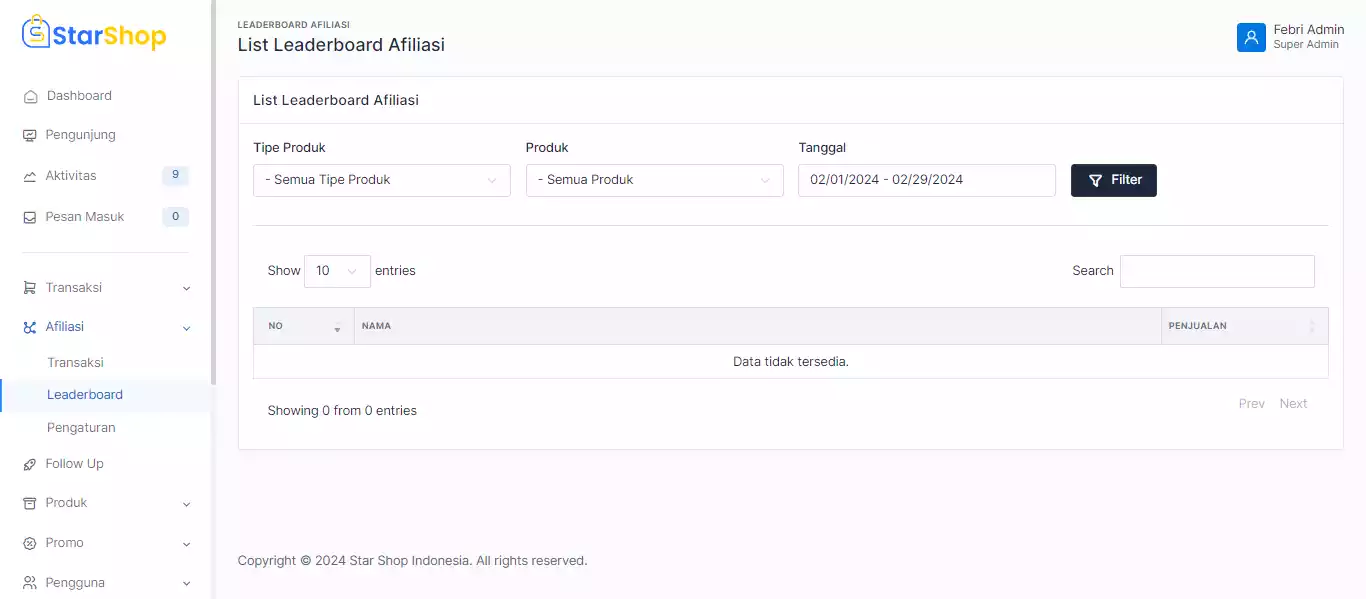The height and width of the screenshot is (599, 1366).
Task: Click the Promo discount icon
Action: 30,543
